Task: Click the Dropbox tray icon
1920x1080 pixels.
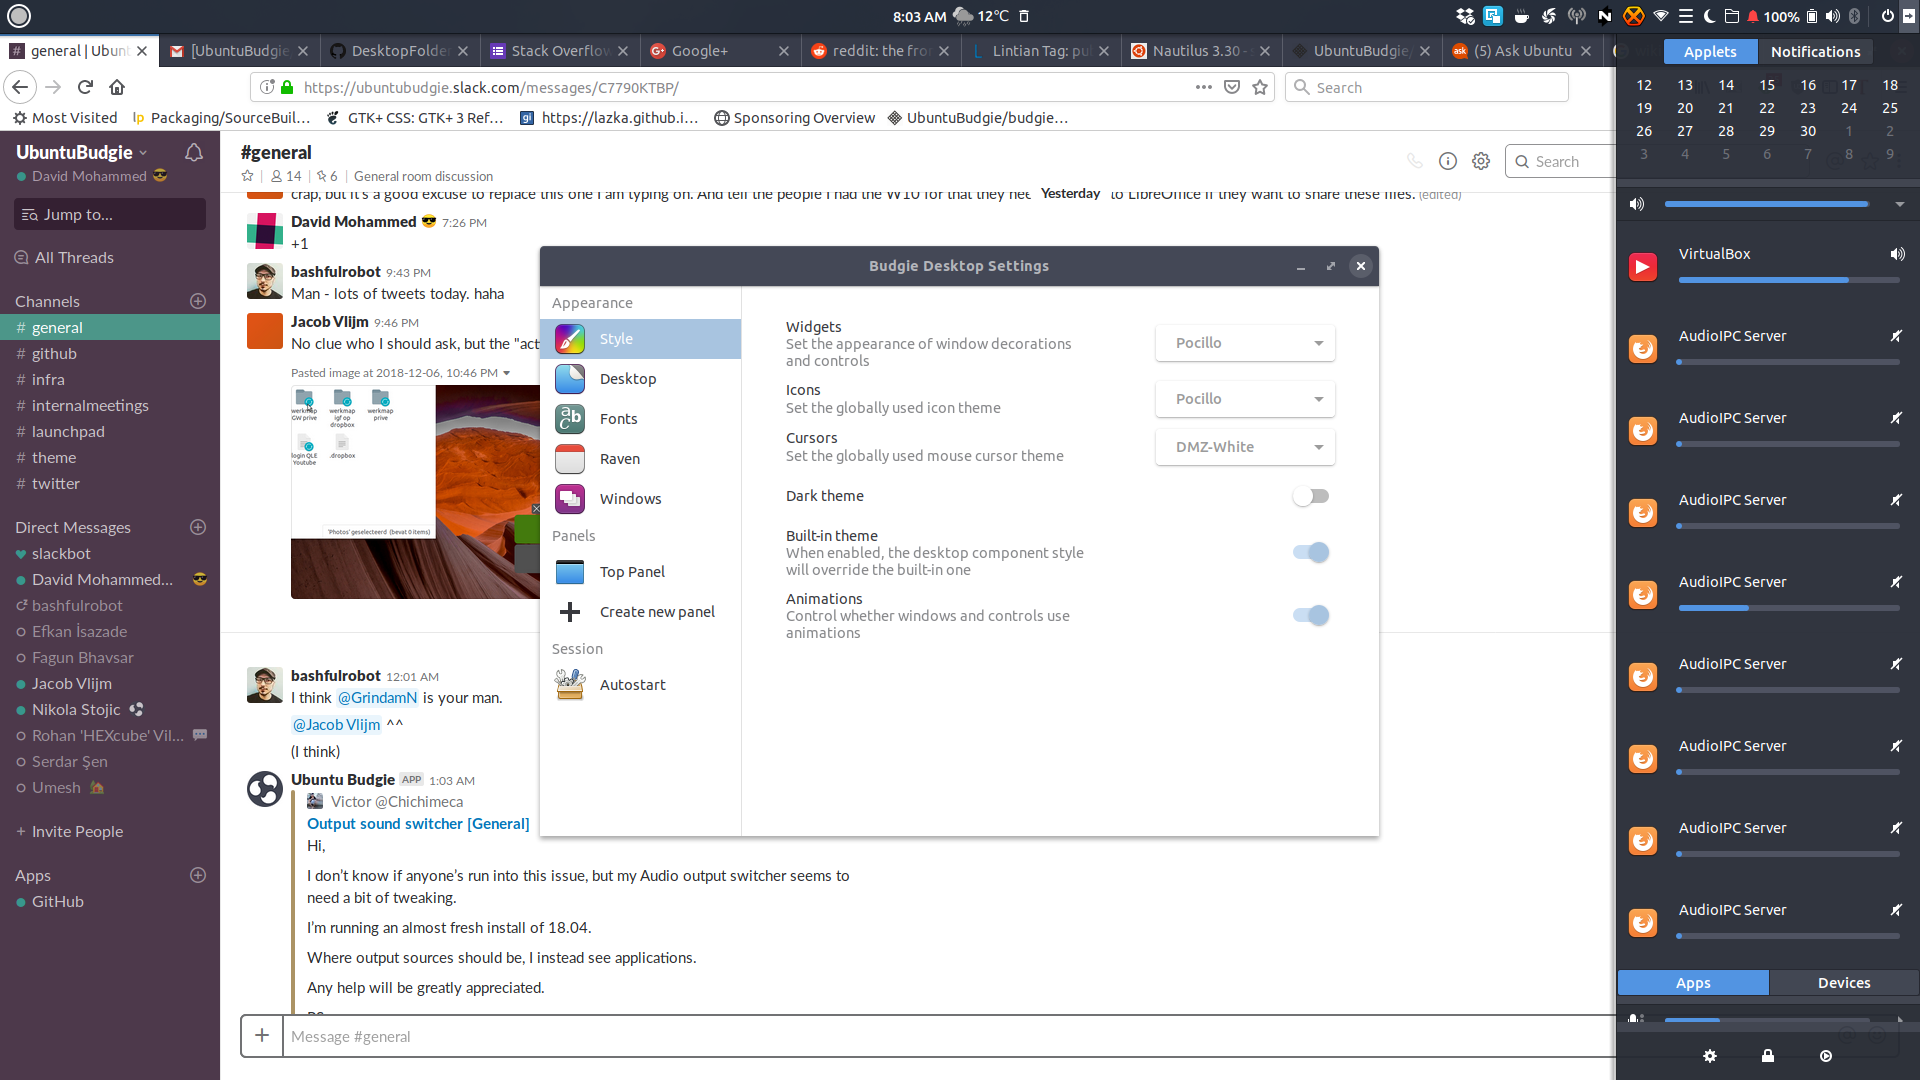Action: point(1465,16)
